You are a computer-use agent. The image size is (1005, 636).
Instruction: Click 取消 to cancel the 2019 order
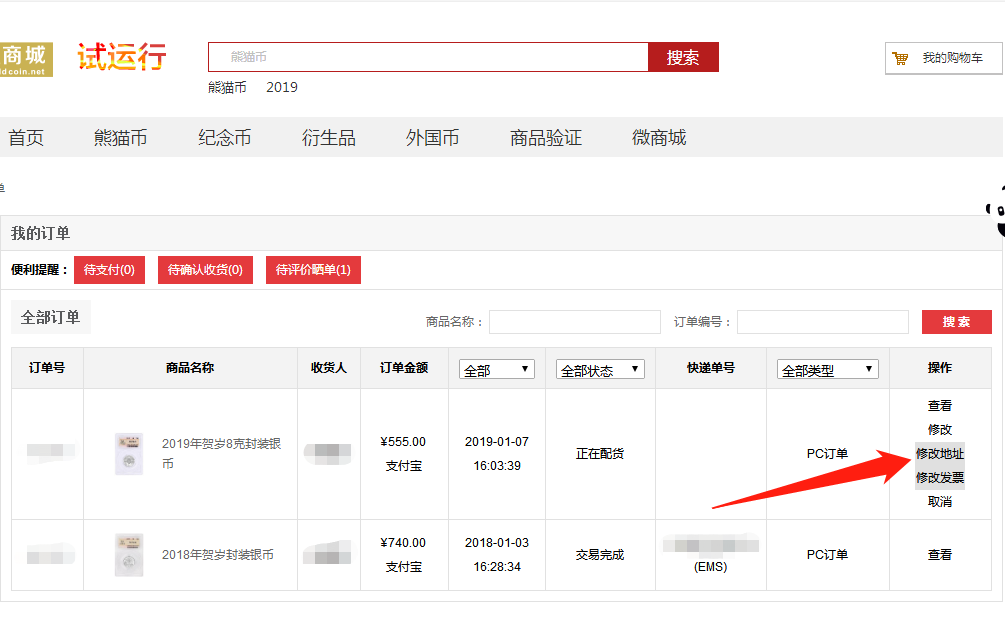click(x=939, y=502)
